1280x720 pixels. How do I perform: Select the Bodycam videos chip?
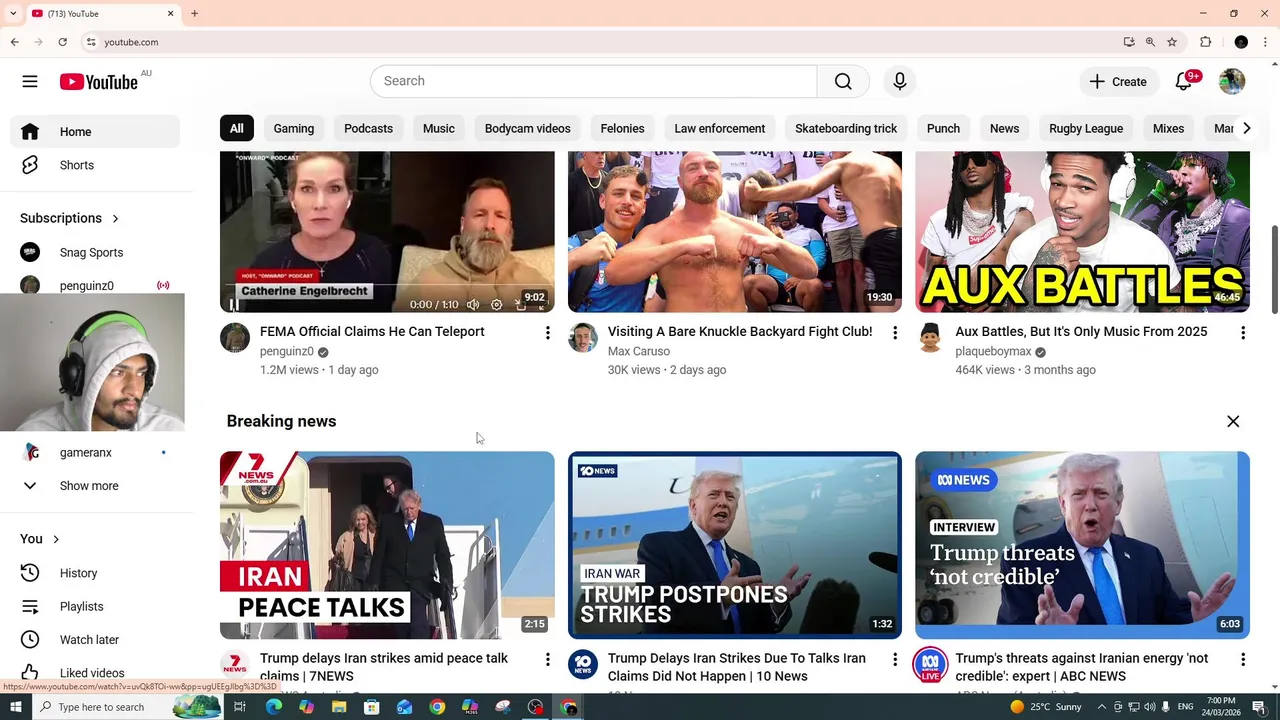(528, 128)
